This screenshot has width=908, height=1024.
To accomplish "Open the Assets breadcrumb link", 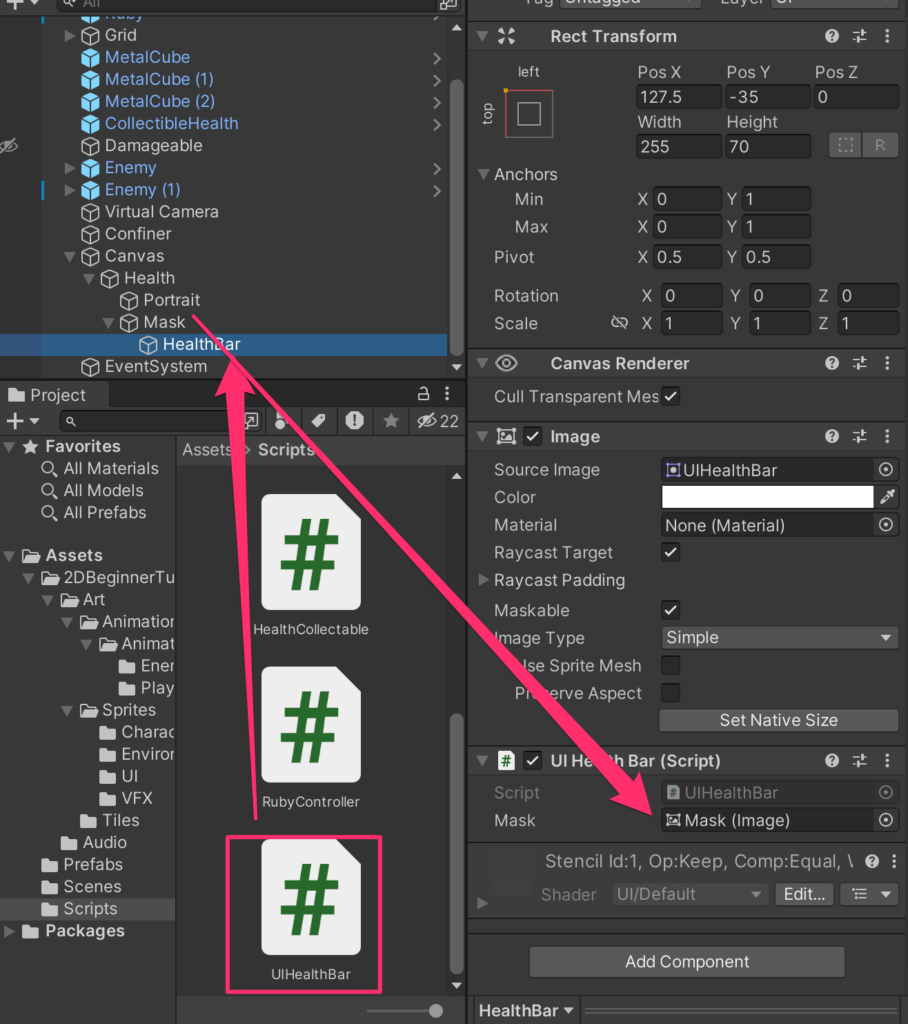I will pos(207,449).
